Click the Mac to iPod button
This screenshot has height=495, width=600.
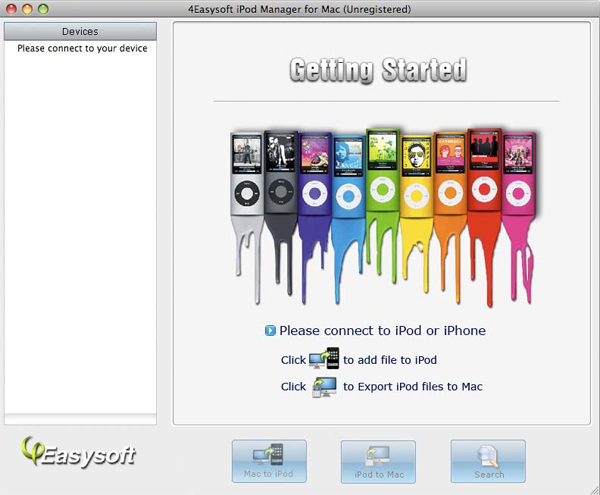point(269,461)
